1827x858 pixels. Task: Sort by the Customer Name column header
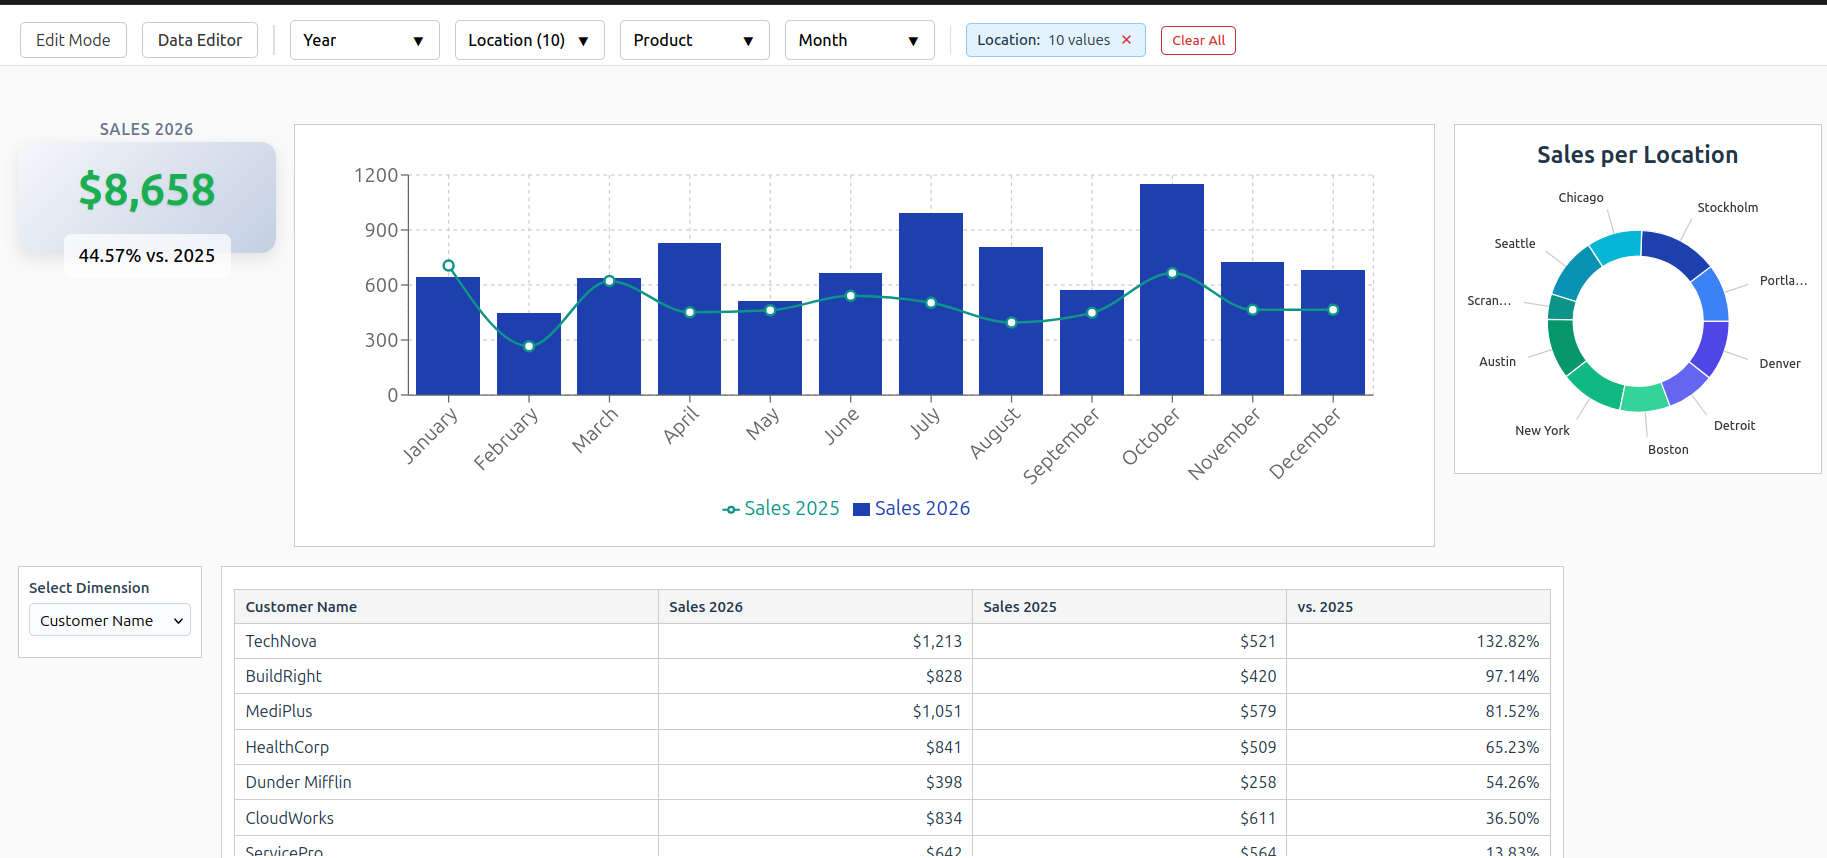(301, 607)
